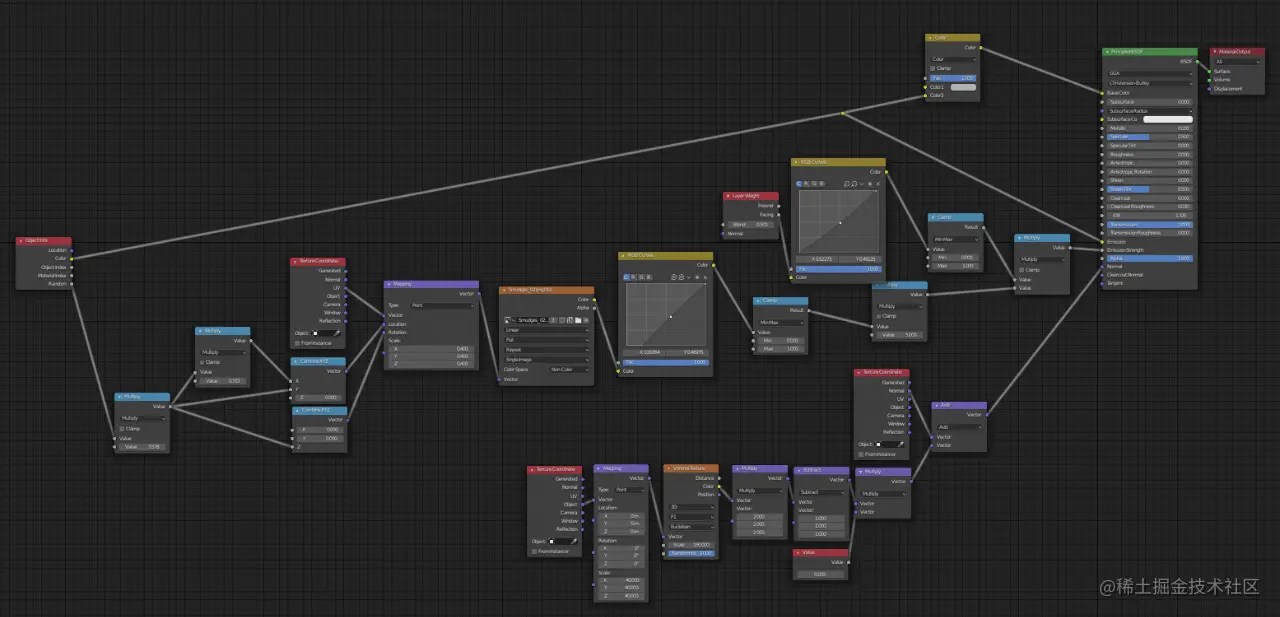Image resolution: width=1280 pixels, height=617 pixels.
Task: Adjust Transmission slider in Principled BSDF
Action: (1150, 224)
